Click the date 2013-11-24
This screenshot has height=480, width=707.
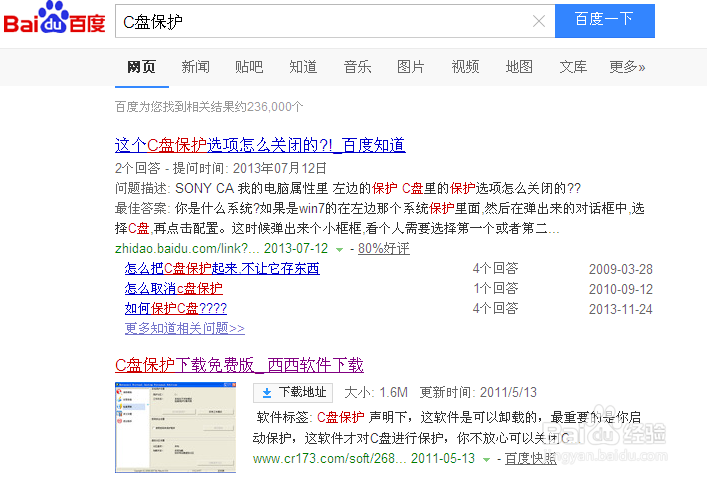pos(621,309)
